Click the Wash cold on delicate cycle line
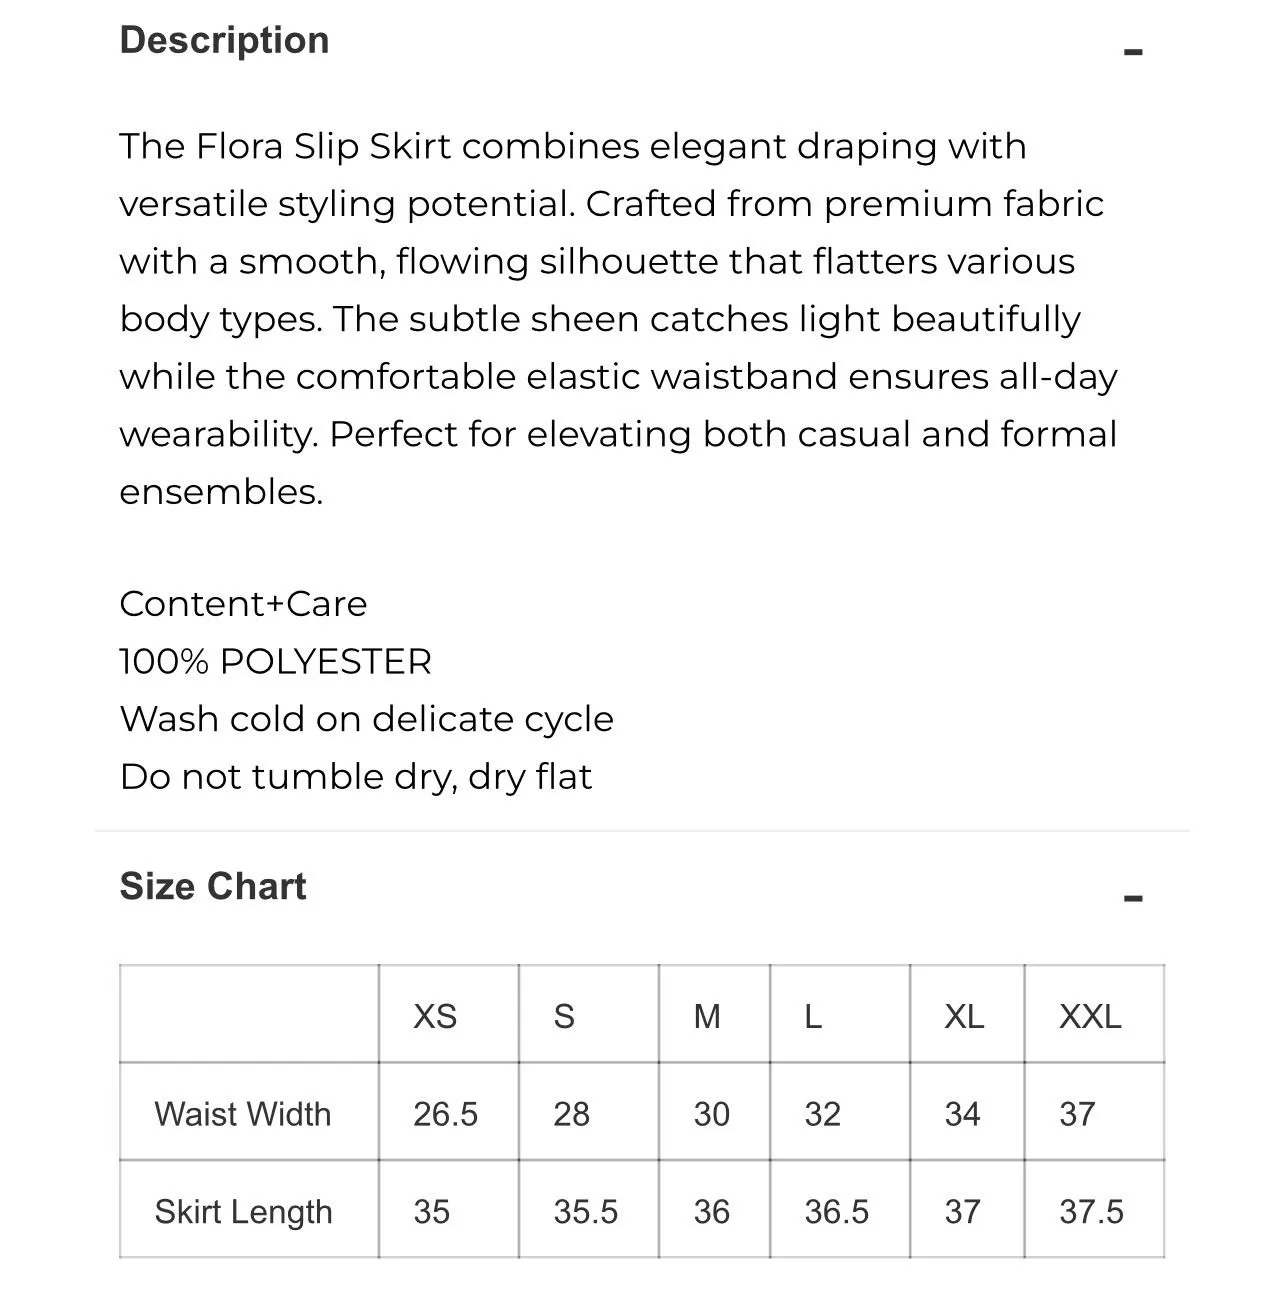Screen dimensions: 1282x1291 [367, 719]
